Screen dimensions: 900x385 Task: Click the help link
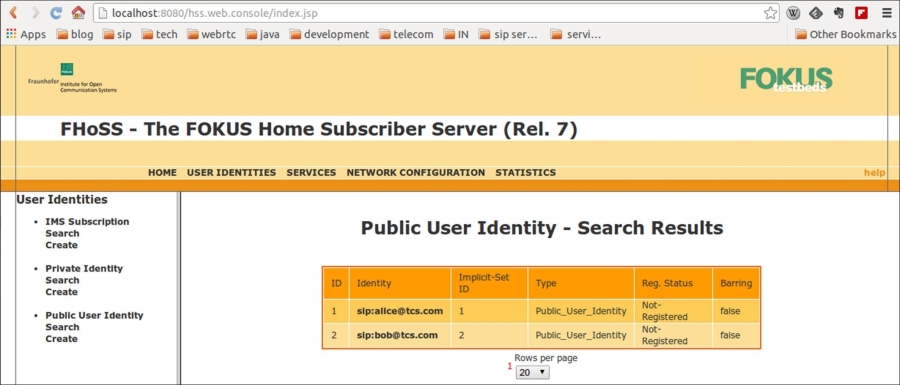[874, 173]
